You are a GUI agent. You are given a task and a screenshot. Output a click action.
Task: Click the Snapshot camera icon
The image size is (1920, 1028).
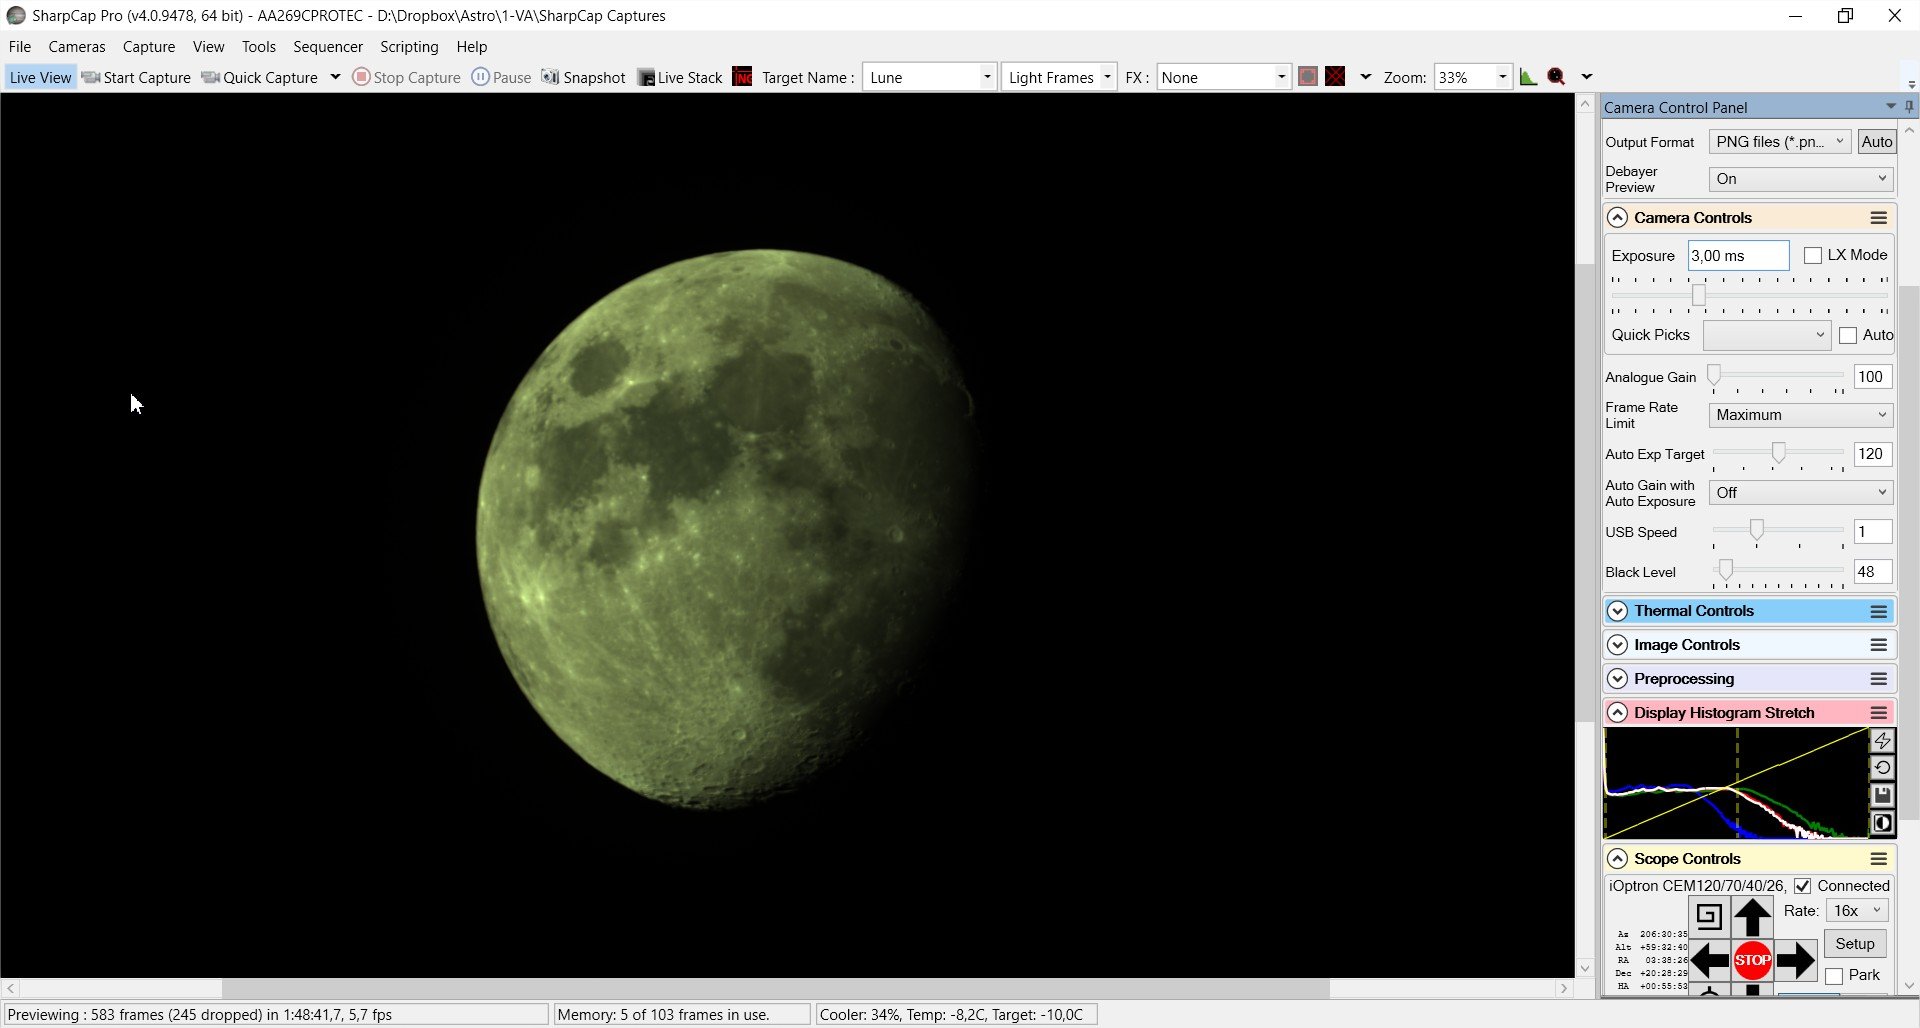point(550,77)
